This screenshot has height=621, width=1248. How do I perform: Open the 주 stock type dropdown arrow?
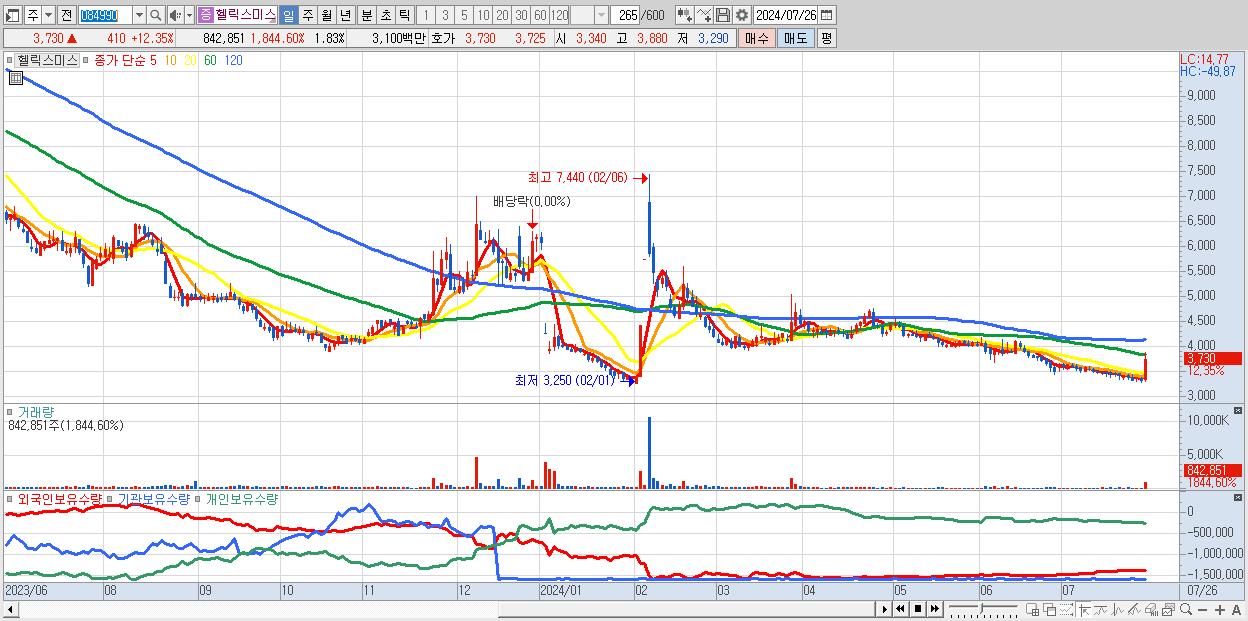pyautogui.click(x=48, y=15)
